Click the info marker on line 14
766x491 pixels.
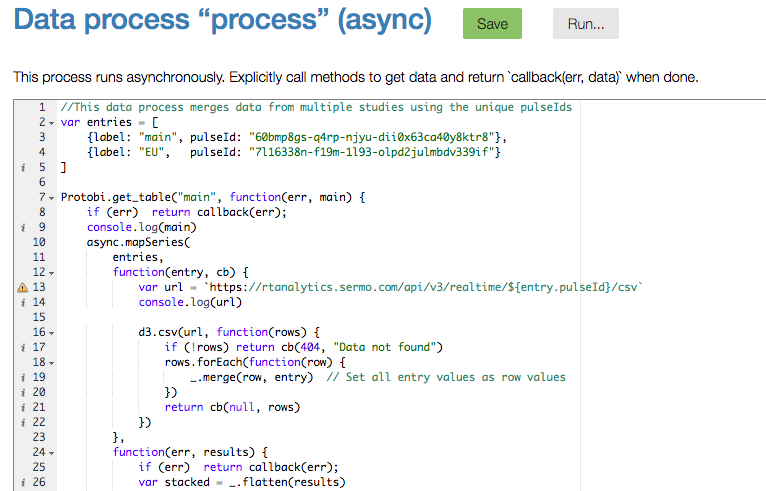pyautogui.click(x=23, y=302)
